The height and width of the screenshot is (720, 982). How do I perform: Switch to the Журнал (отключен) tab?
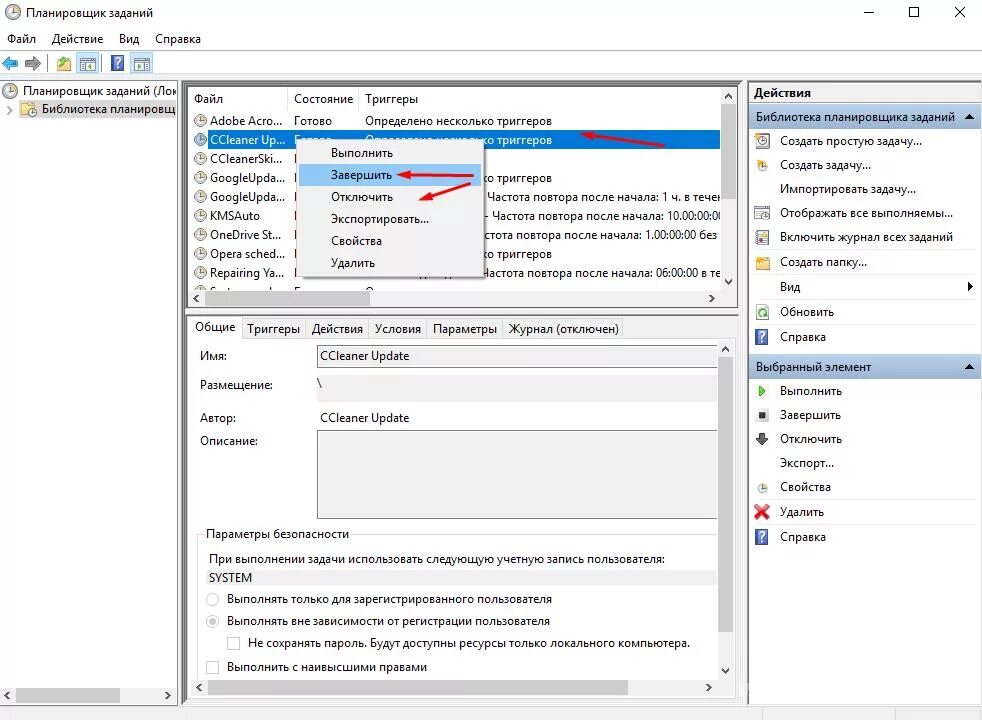coord(563,329)
